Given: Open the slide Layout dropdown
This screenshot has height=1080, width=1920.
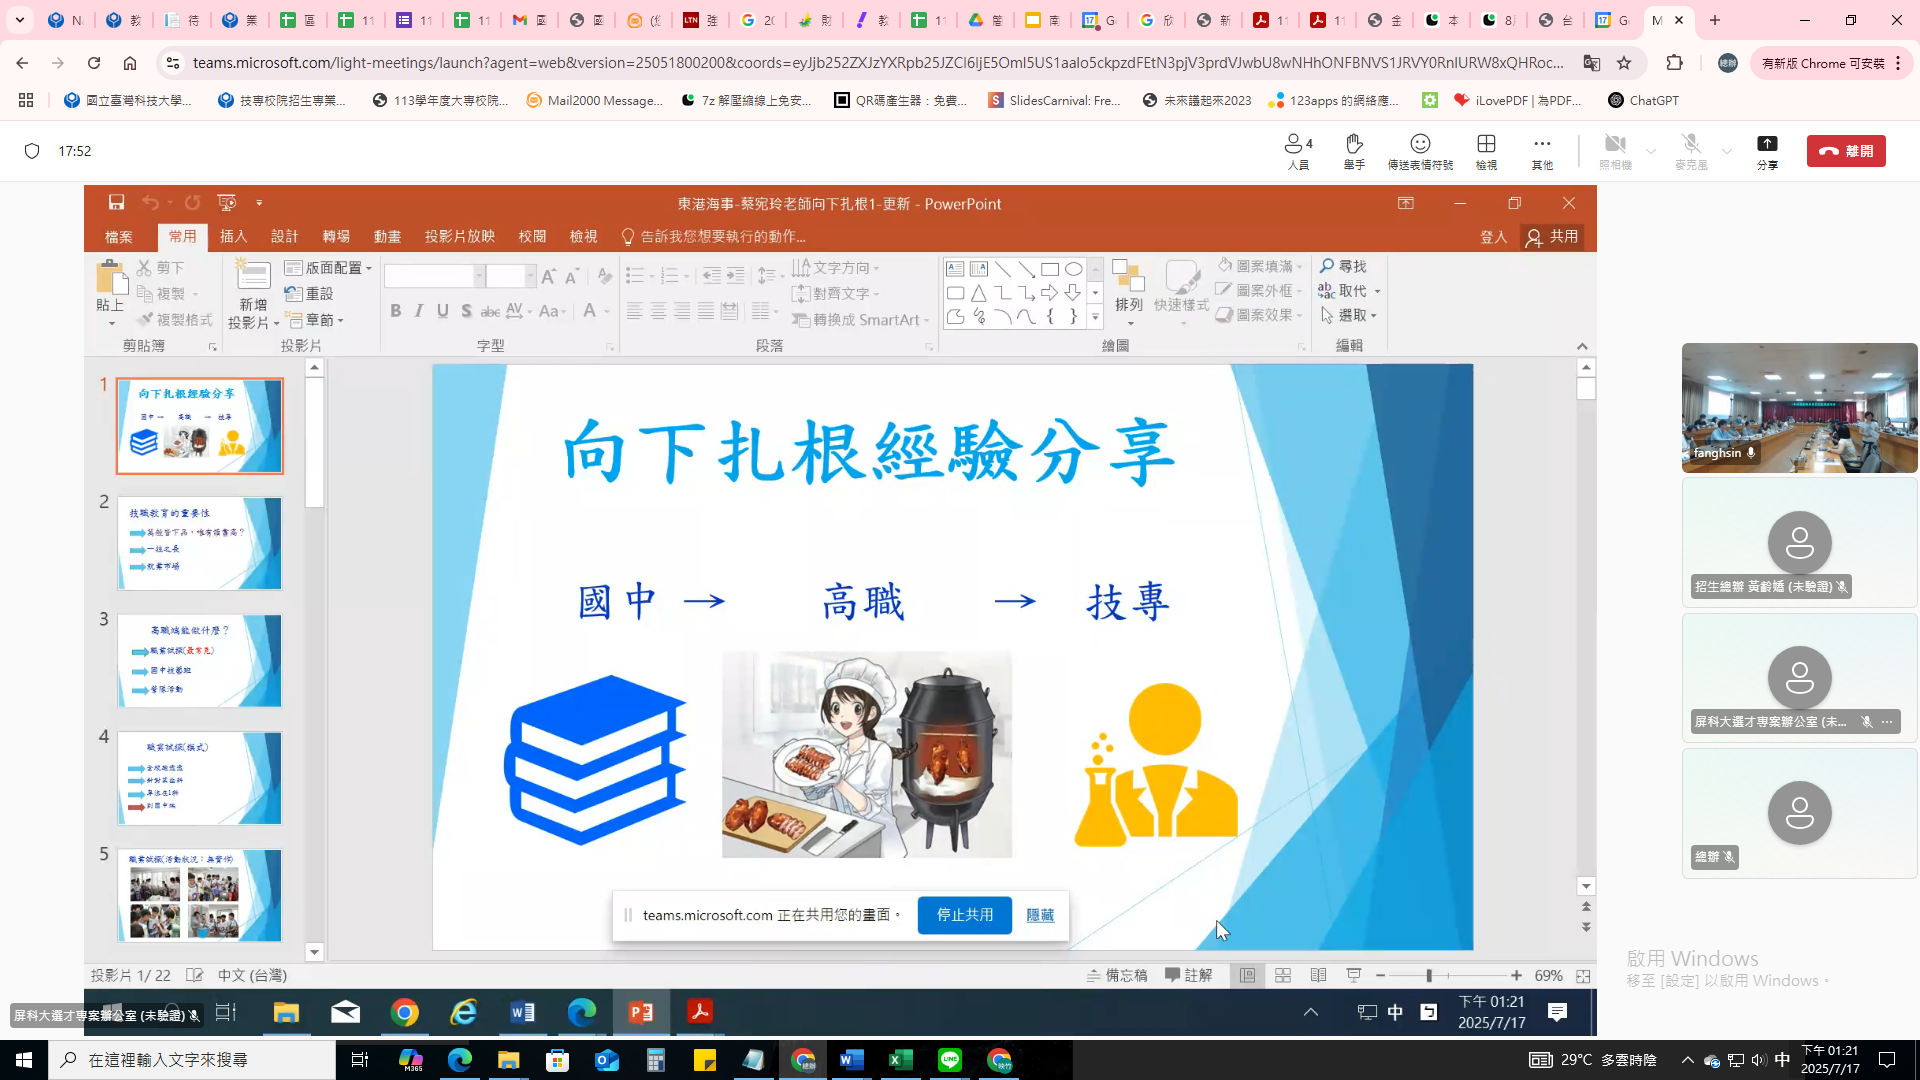Looking at the screenshot, I should click(x=328, y=268).
